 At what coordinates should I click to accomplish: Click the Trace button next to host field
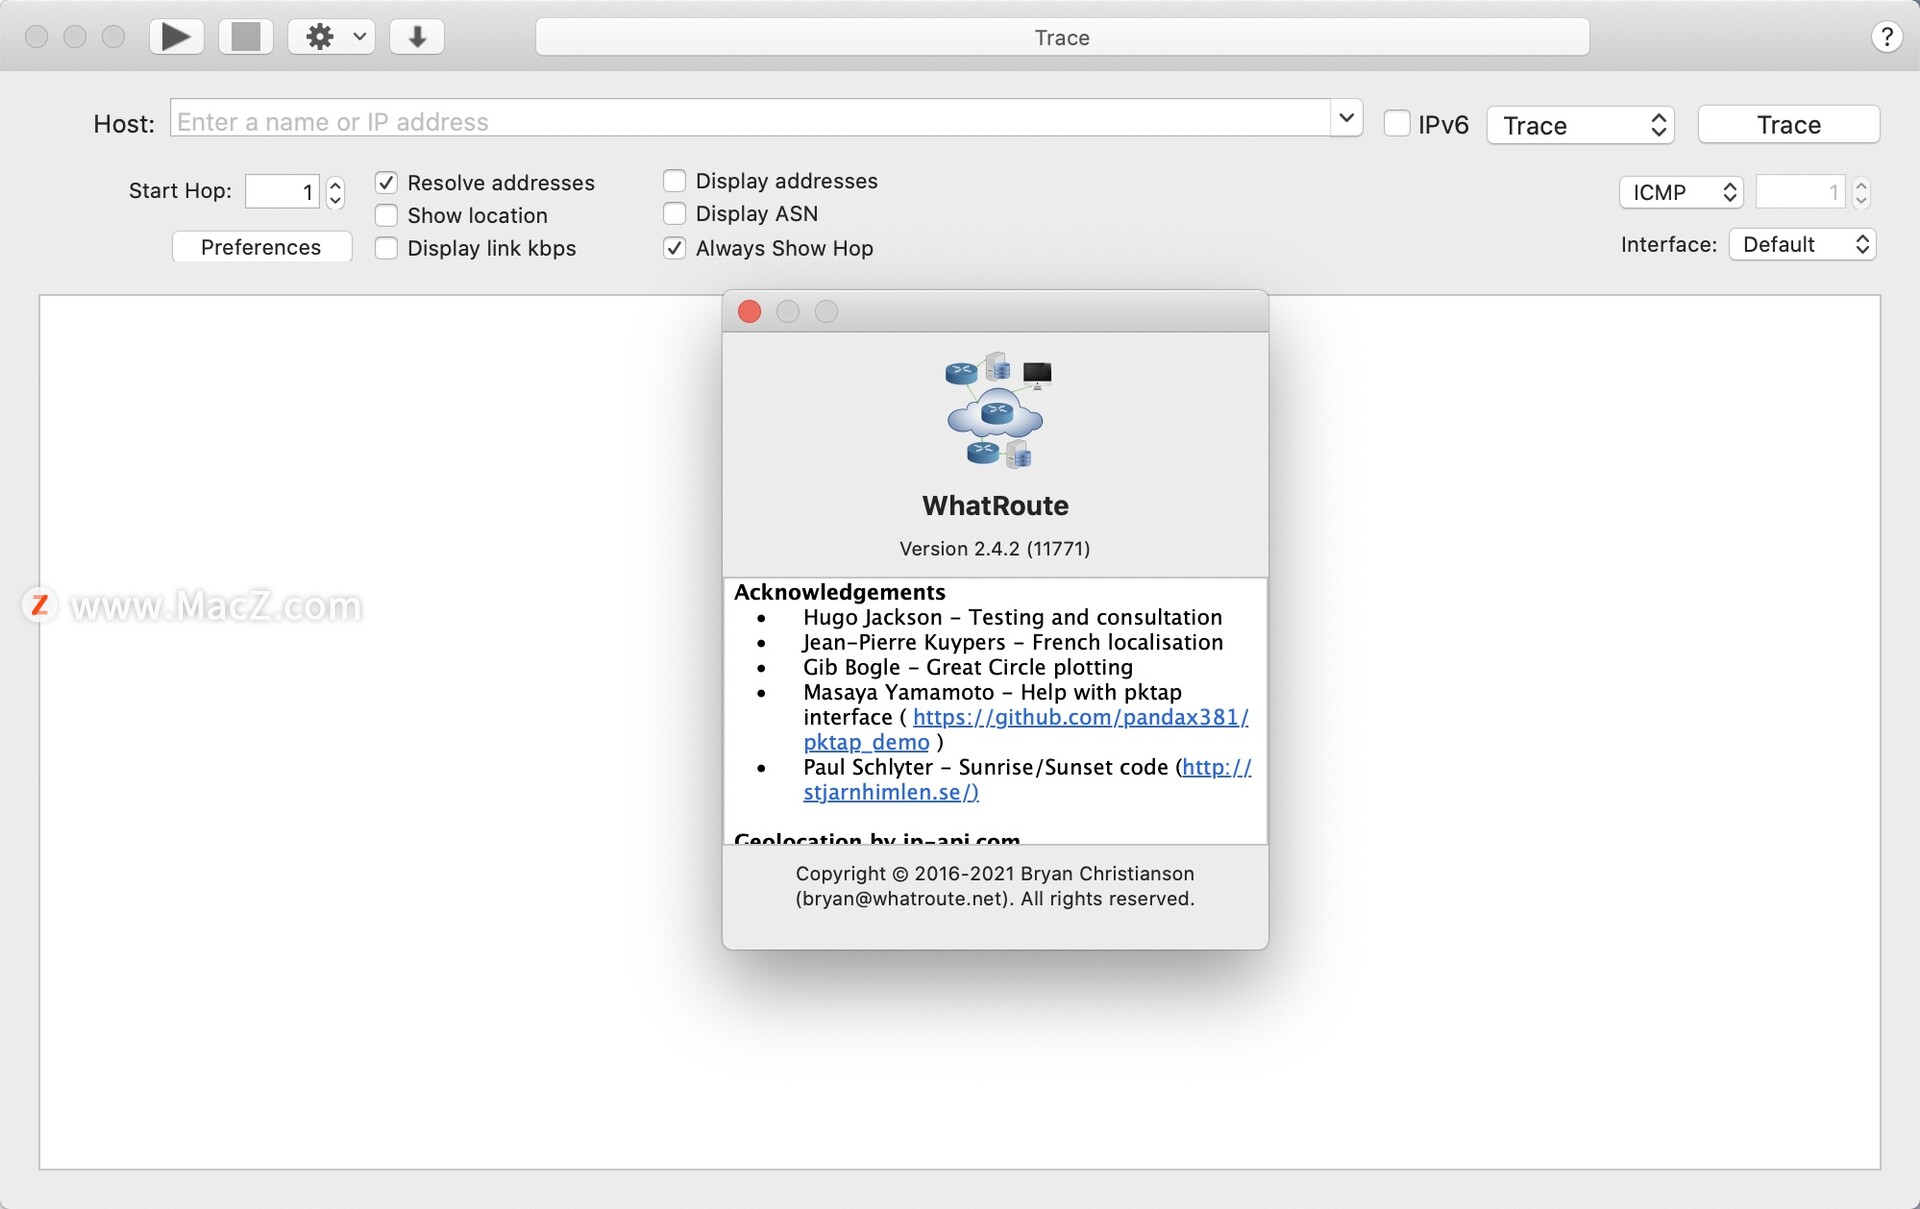click(x=1788, y=125)
